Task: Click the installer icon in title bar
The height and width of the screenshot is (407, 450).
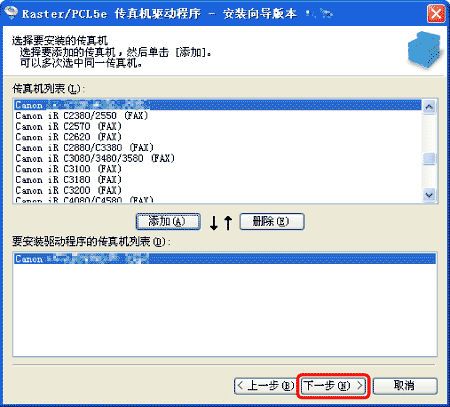Action: pos(11,13)
